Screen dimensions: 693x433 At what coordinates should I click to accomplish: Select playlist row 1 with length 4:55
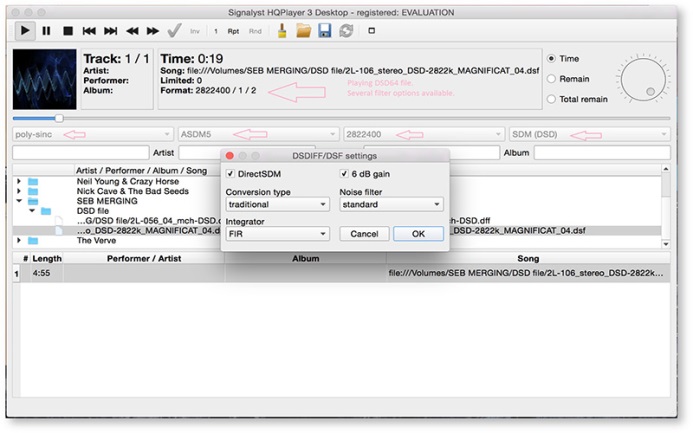coord(341,273)
